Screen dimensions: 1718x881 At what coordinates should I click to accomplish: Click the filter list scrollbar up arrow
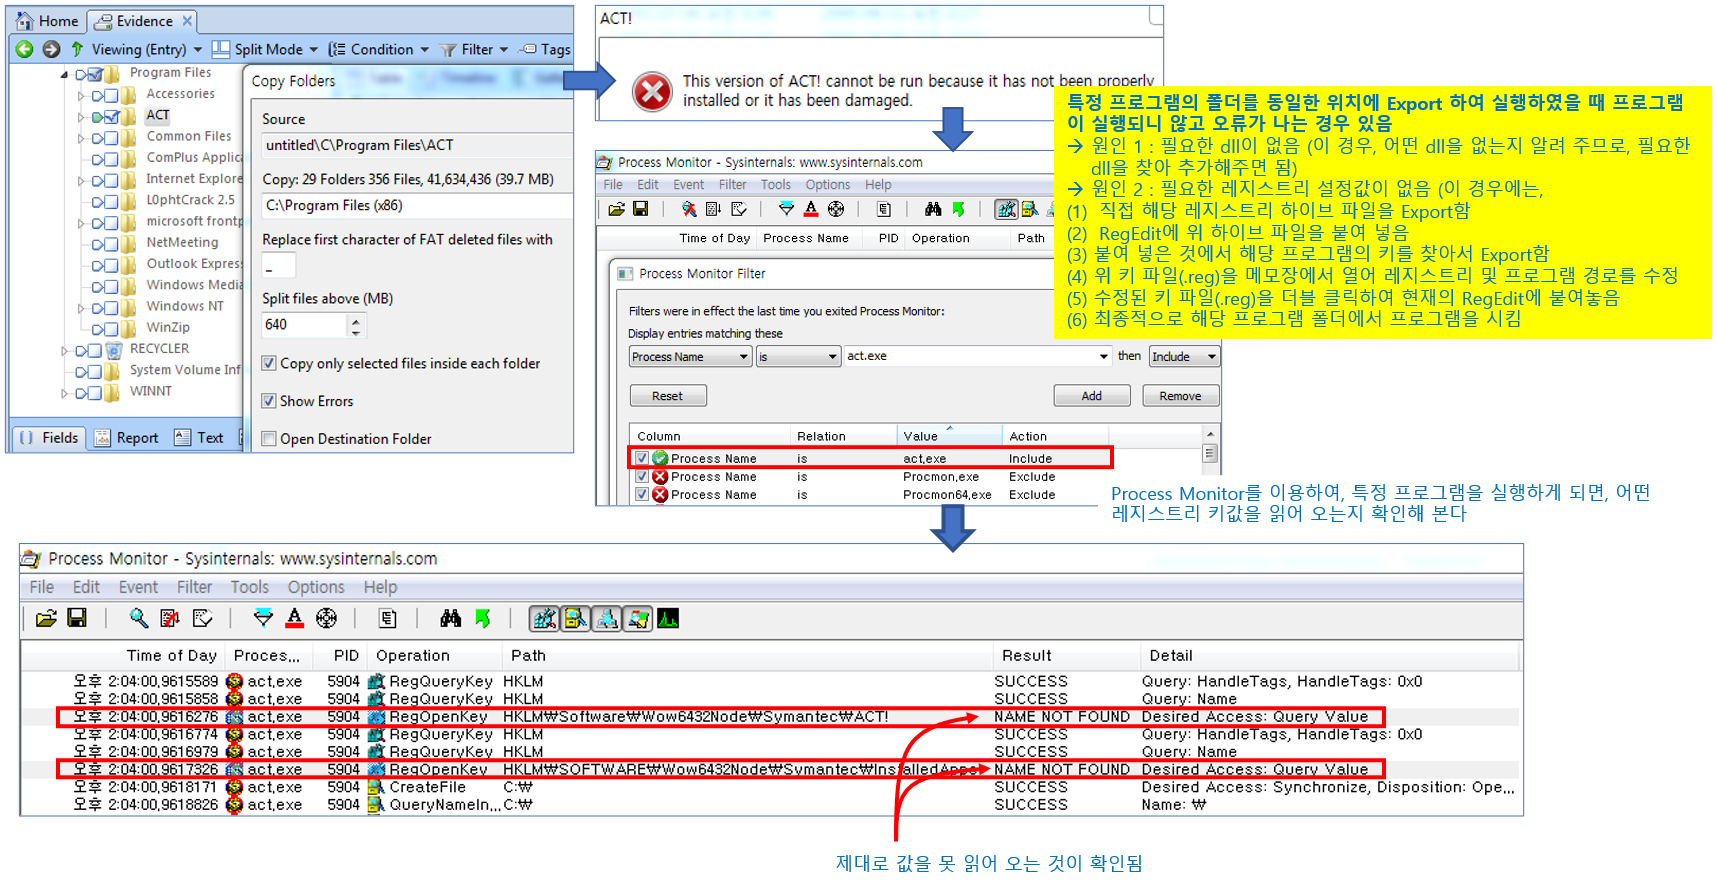coord(1210,435)
